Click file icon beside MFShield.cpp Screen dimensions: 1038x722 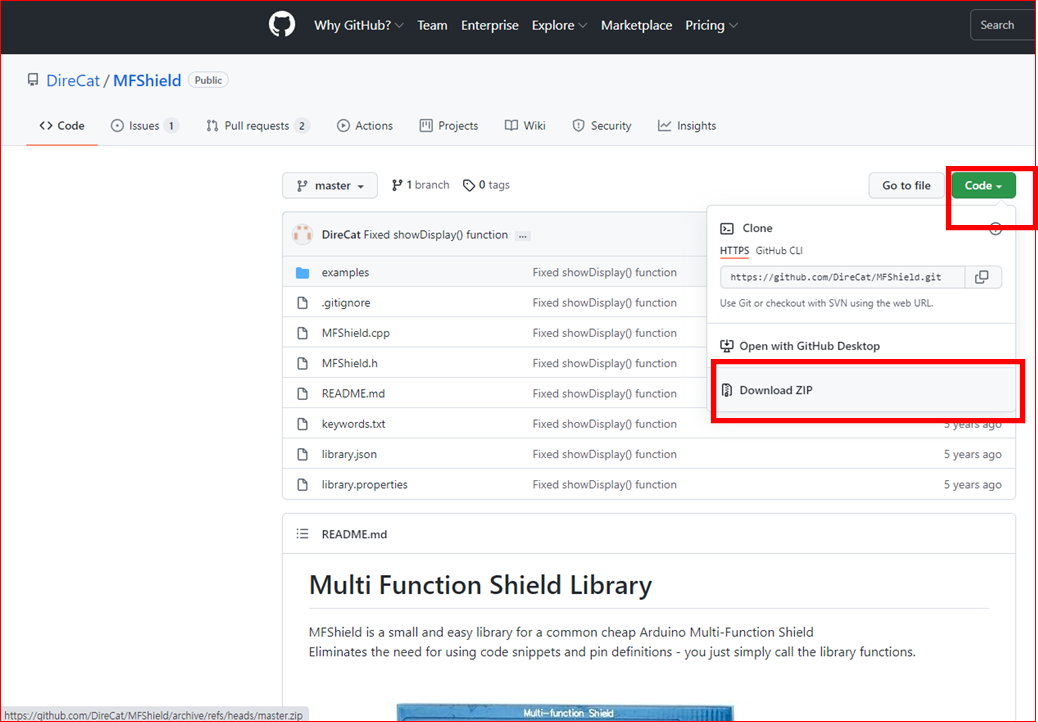pos(303,333)
